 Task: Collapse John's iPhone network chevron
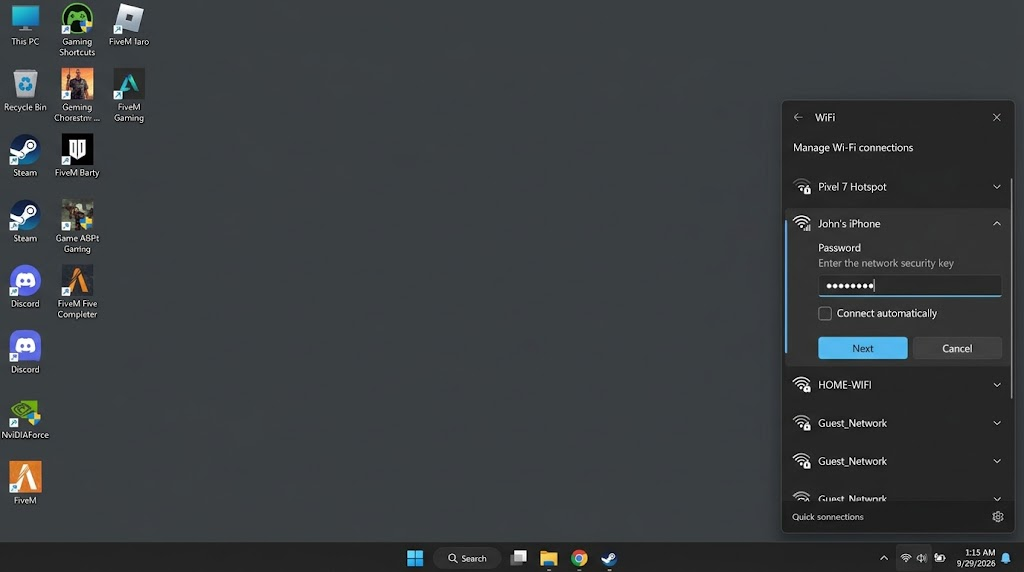[x=997, y=224]
